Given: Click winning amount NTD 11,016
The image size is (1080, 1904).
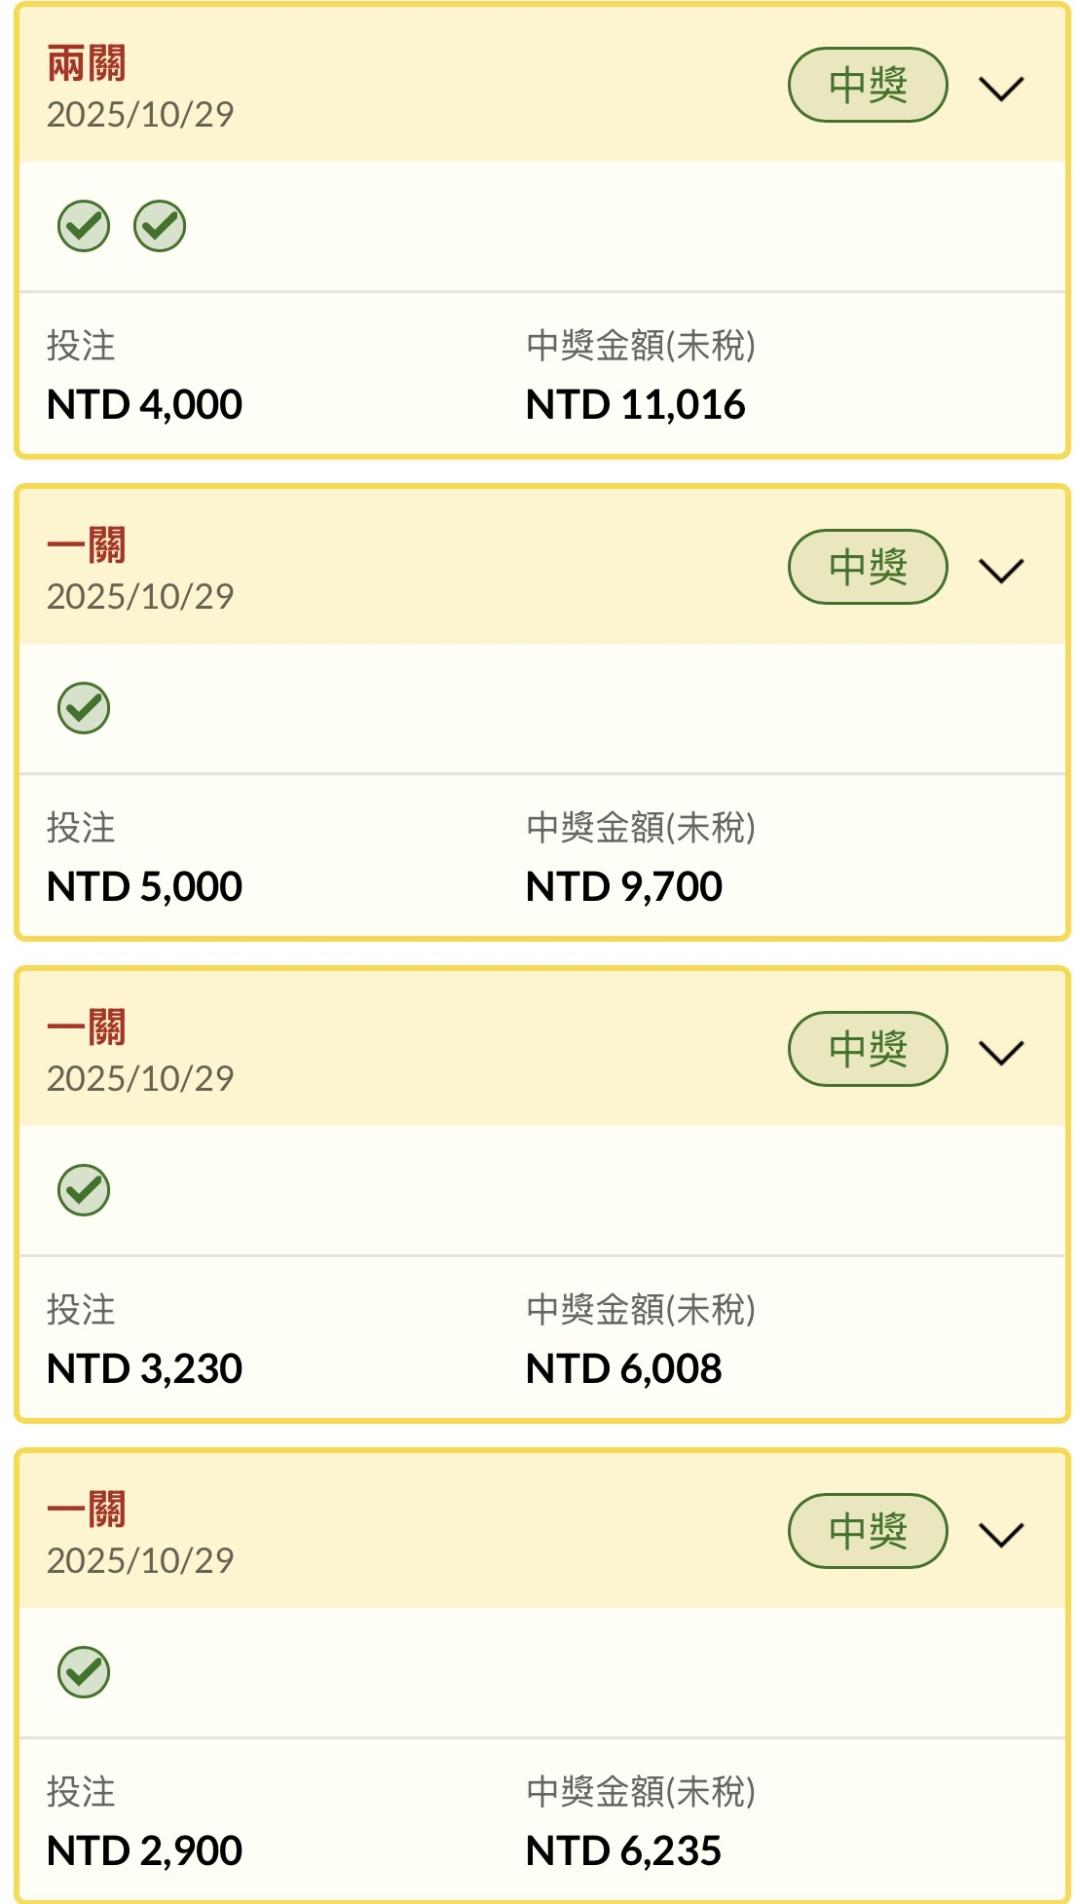Looking at the screenshot, I should point(635,405).
